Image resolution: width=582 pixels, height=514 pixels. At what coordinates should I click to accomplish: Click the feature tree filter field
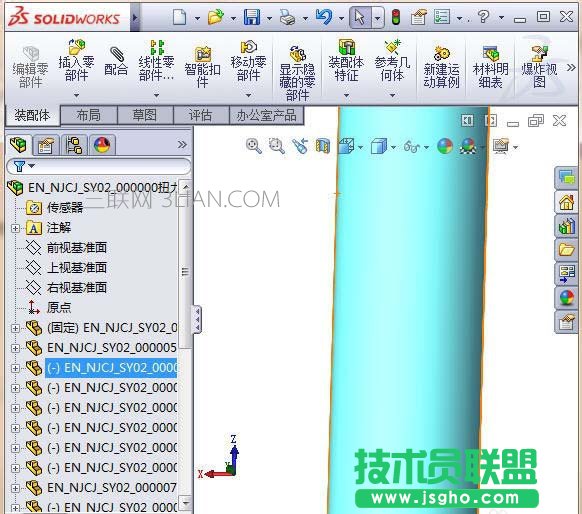[x=99, y=166]
